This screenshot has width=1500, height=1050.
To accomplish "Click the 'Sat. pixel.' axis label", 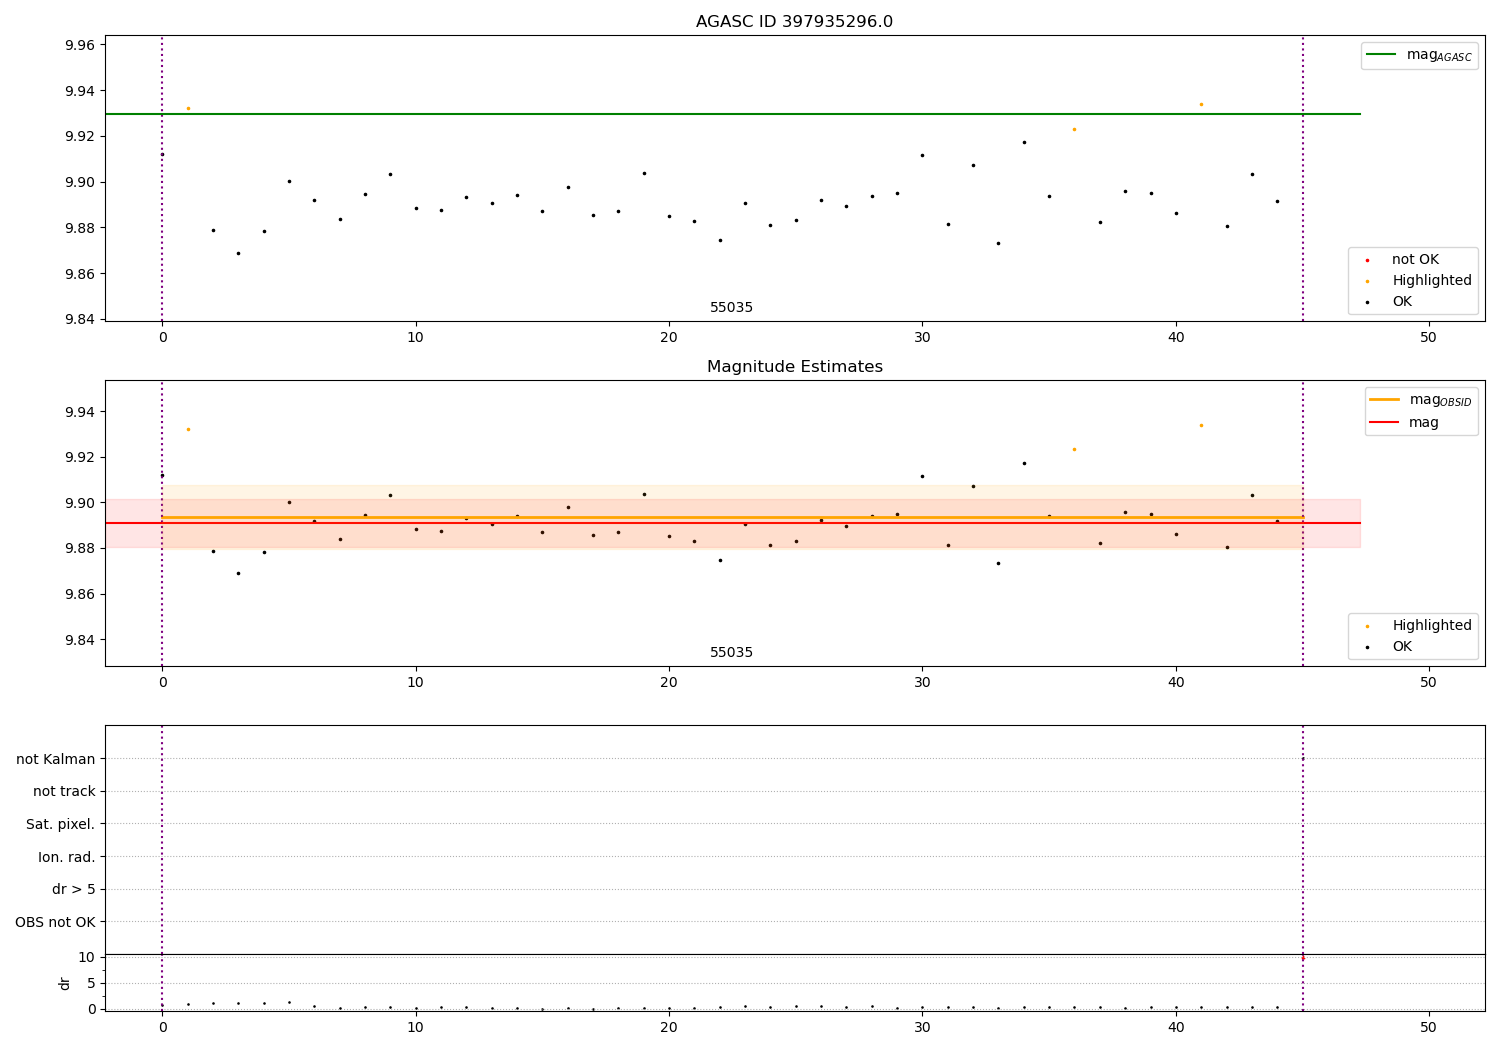I will pyautogui.click(x=61, y=825).
